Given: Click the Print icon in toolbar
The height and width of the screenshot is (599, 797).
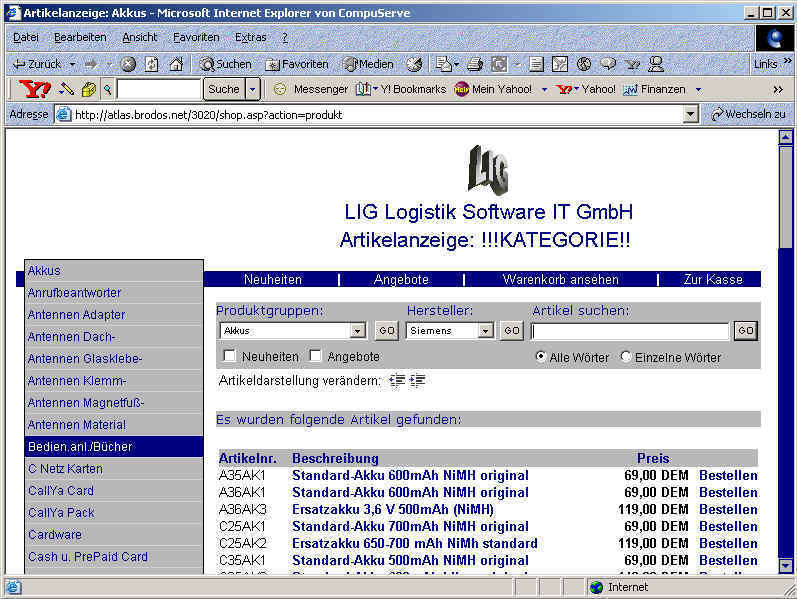Looking at the screenshot, I should [475, 64].
